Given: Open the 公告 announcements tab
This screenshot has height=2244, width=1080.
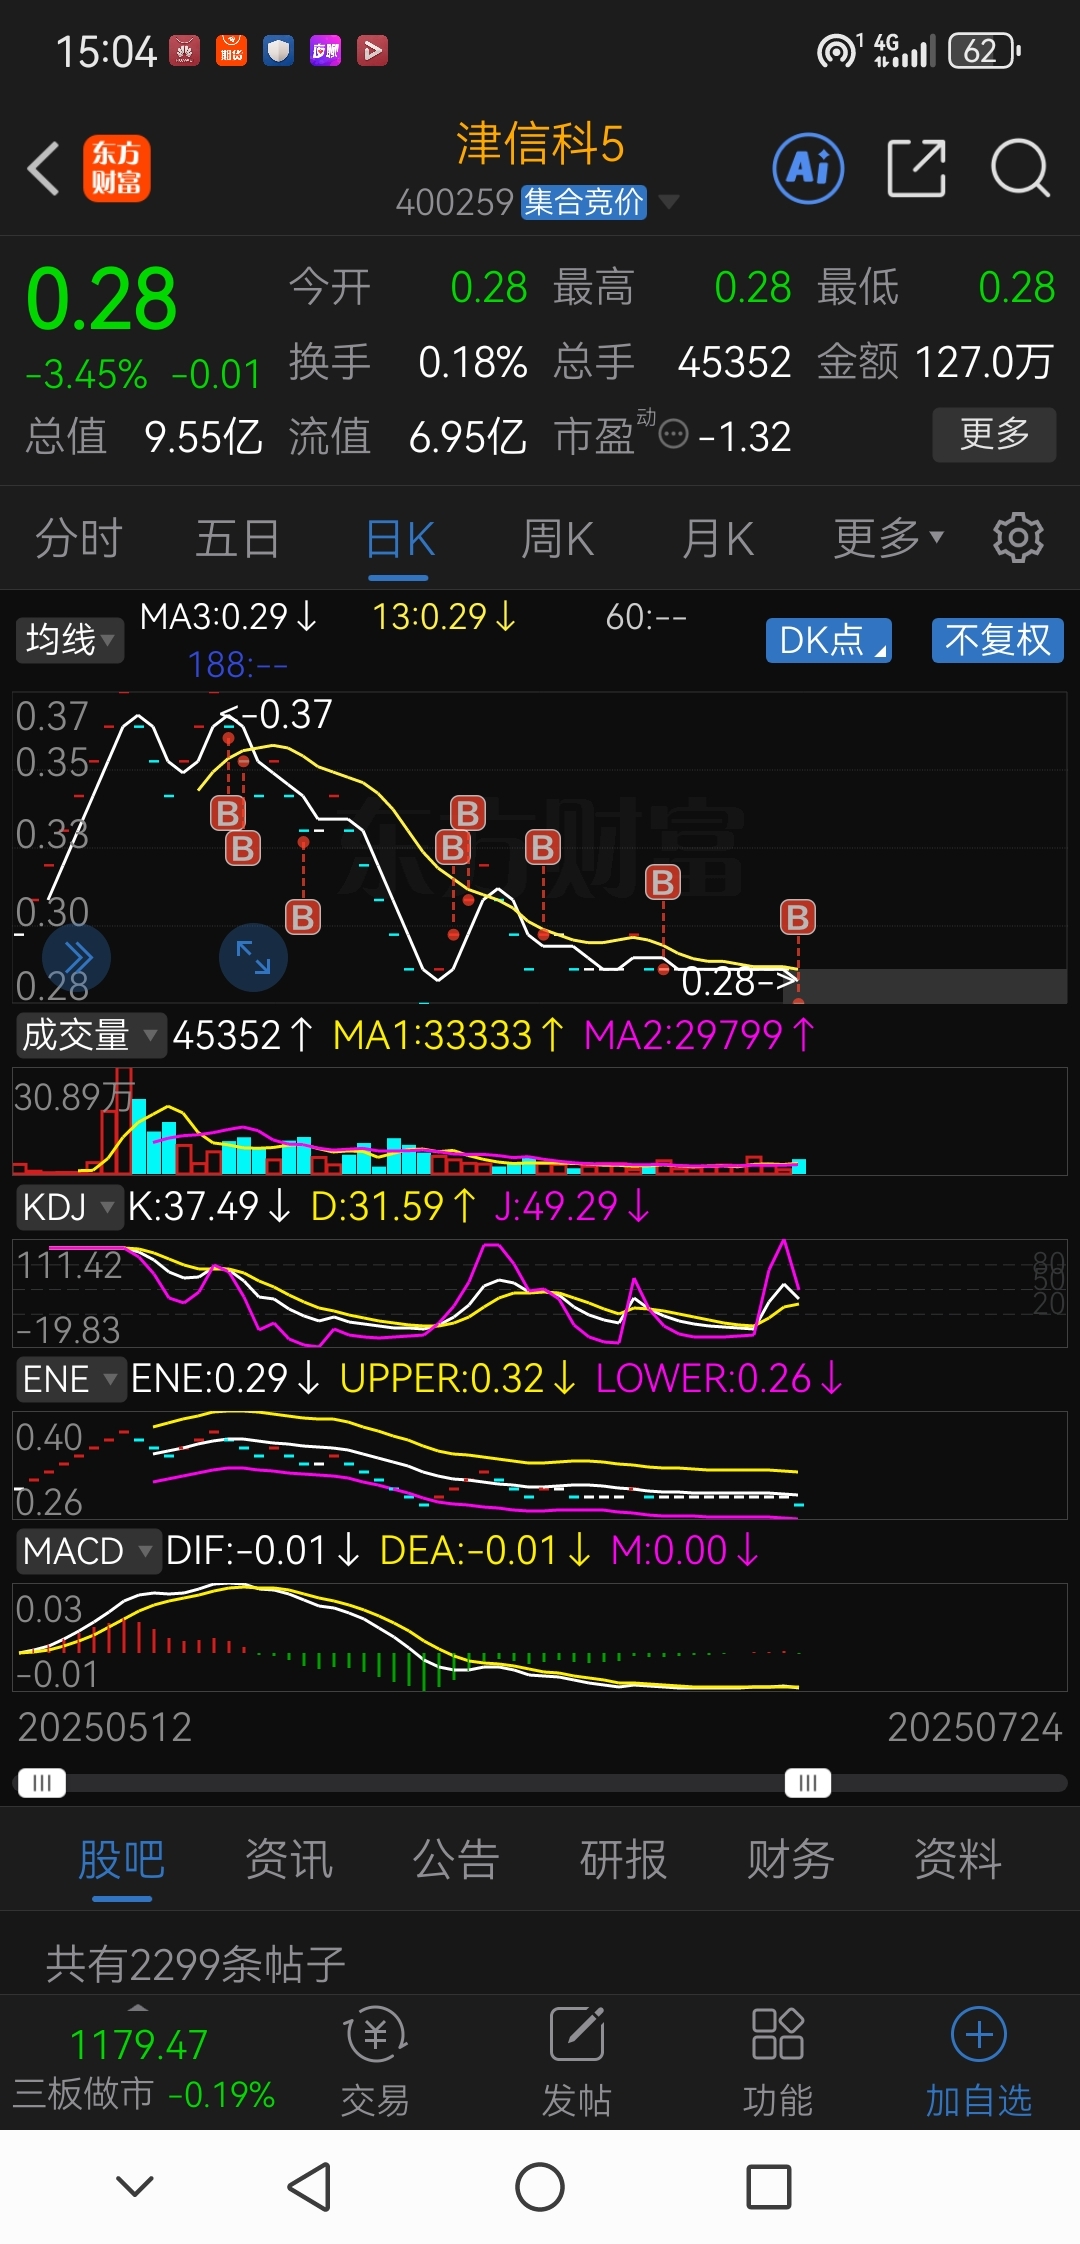Looking at the screenshot, I should pos(456,1859).
